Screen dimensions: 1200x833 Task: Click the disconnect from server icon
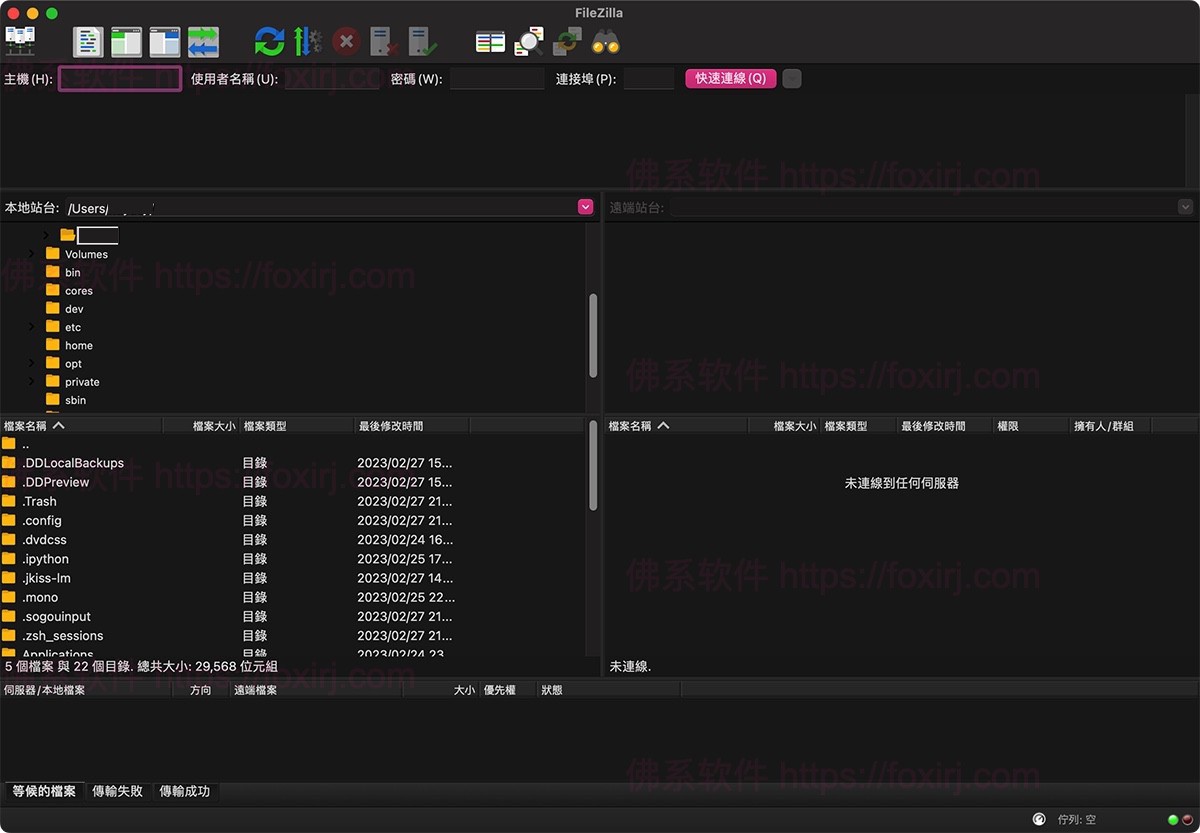[x=384, y=41]
